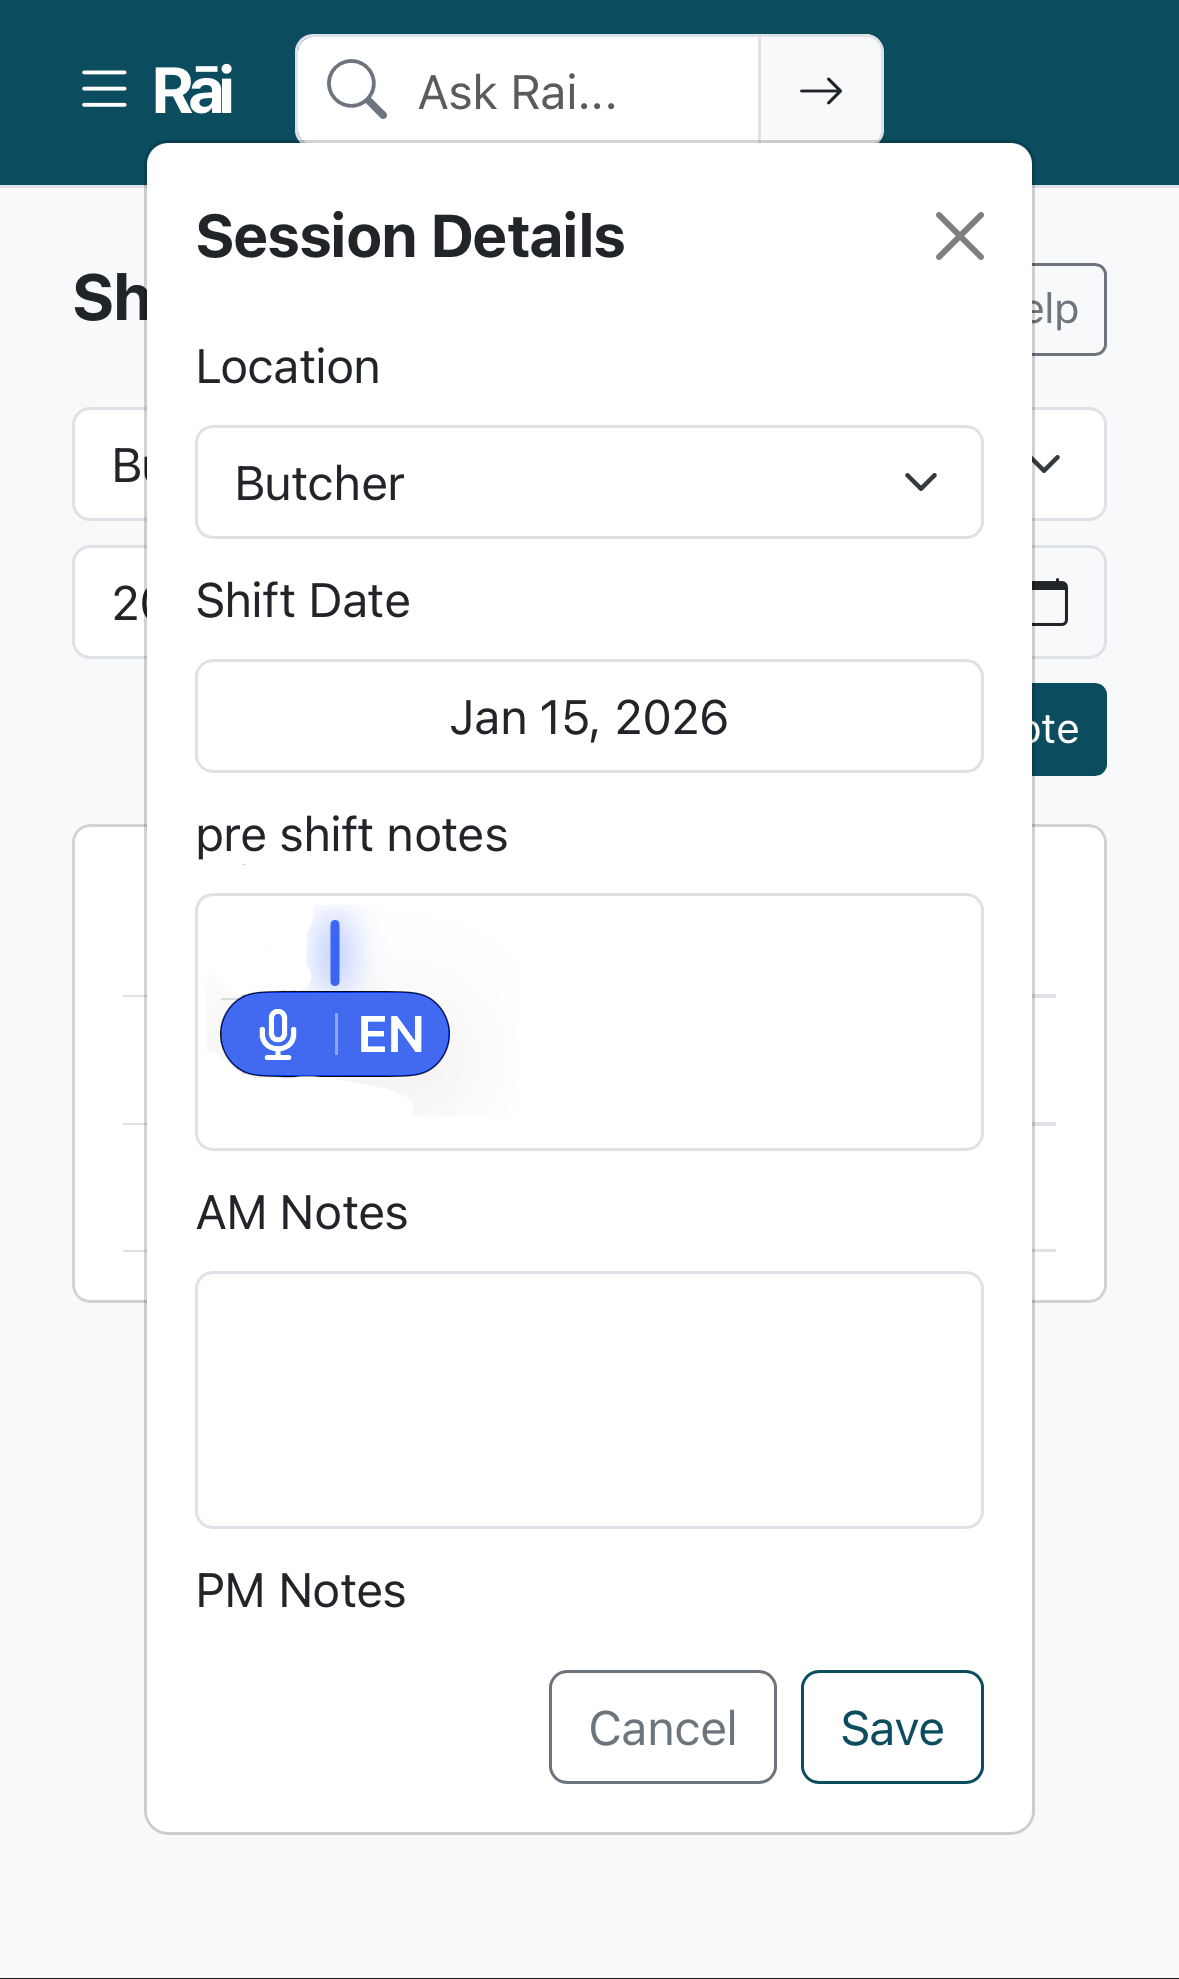1179x1979 pixels.
Task: Cancel the Session Details changes
Action: coord(662,1727)
